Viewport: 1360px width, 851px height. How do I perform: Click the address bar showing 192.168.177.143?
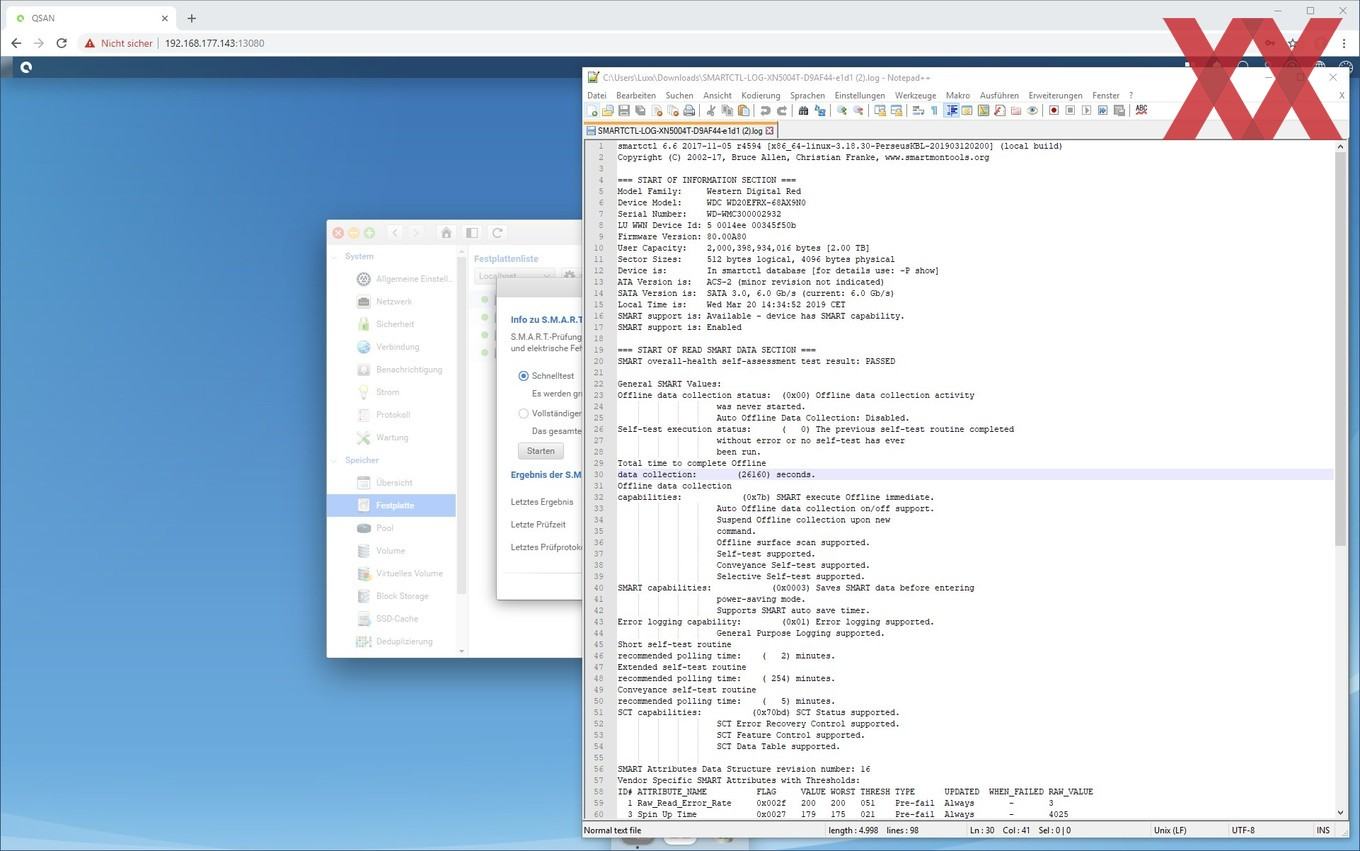(x=214, y=43)
